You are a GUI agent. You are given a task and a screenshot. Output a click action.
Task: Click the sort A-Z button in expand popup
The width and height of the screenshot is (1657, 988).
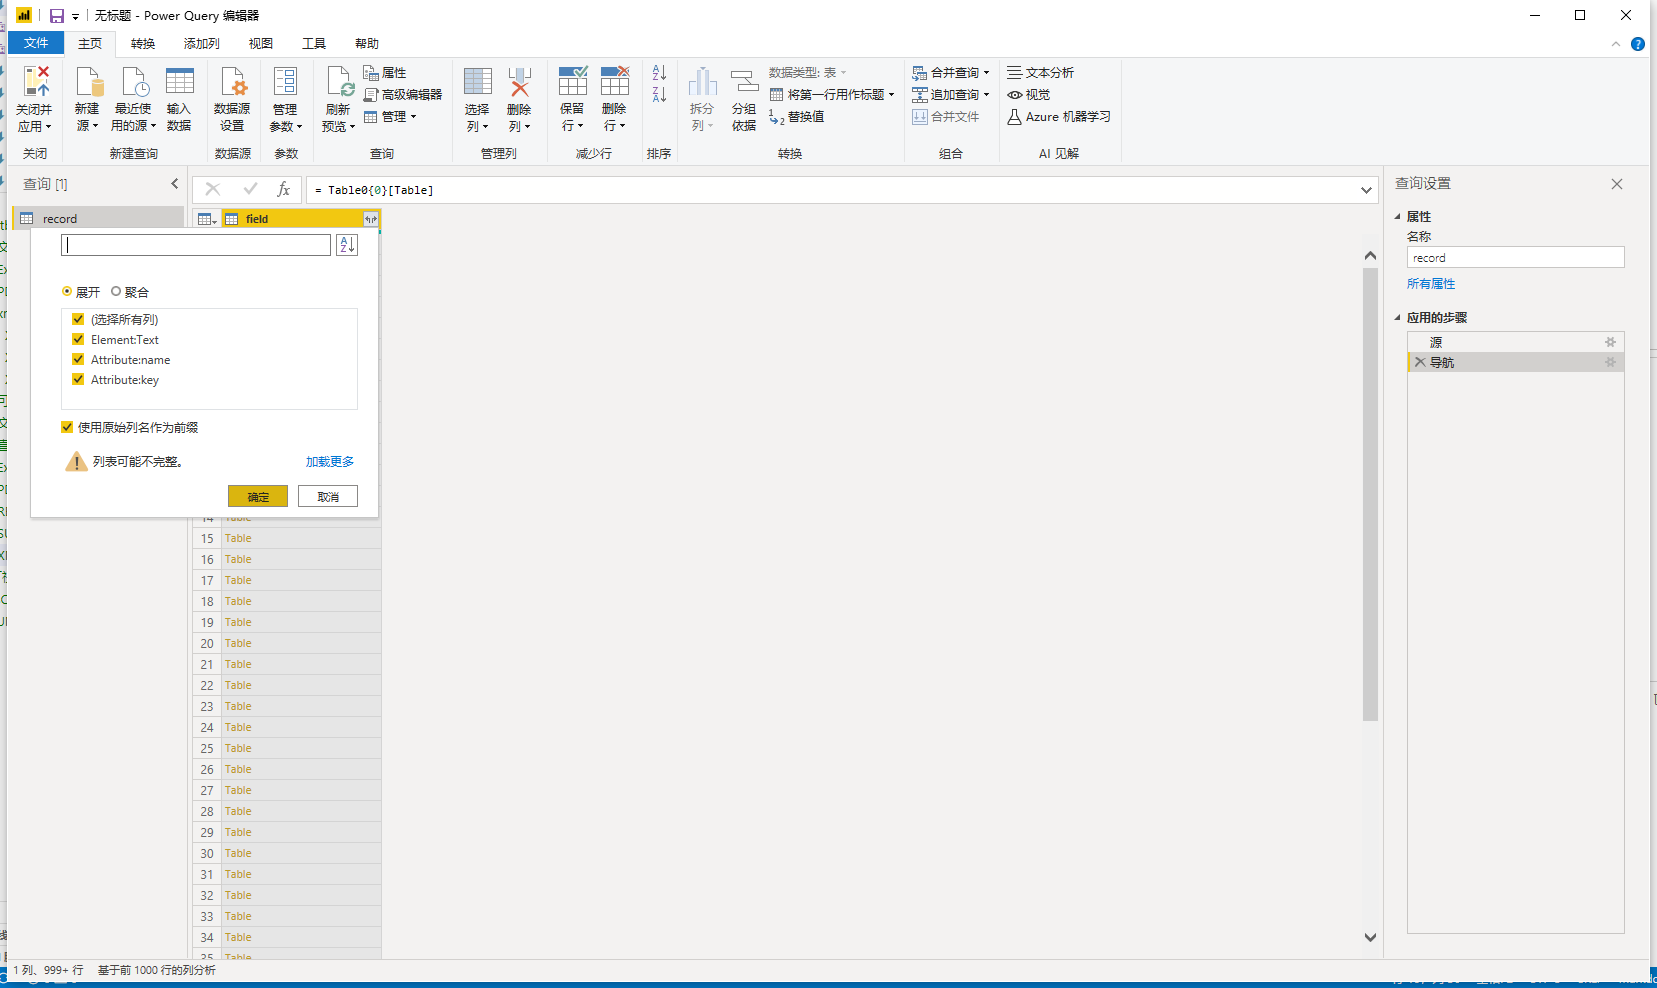[347, 245]
